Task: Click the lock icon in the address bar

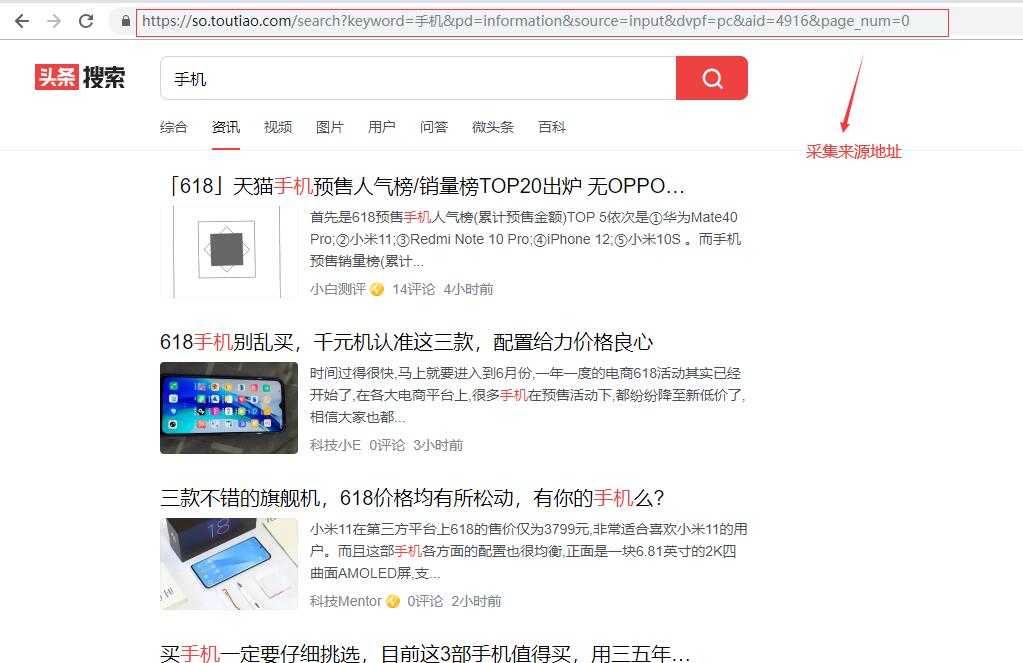Action: 125,22
